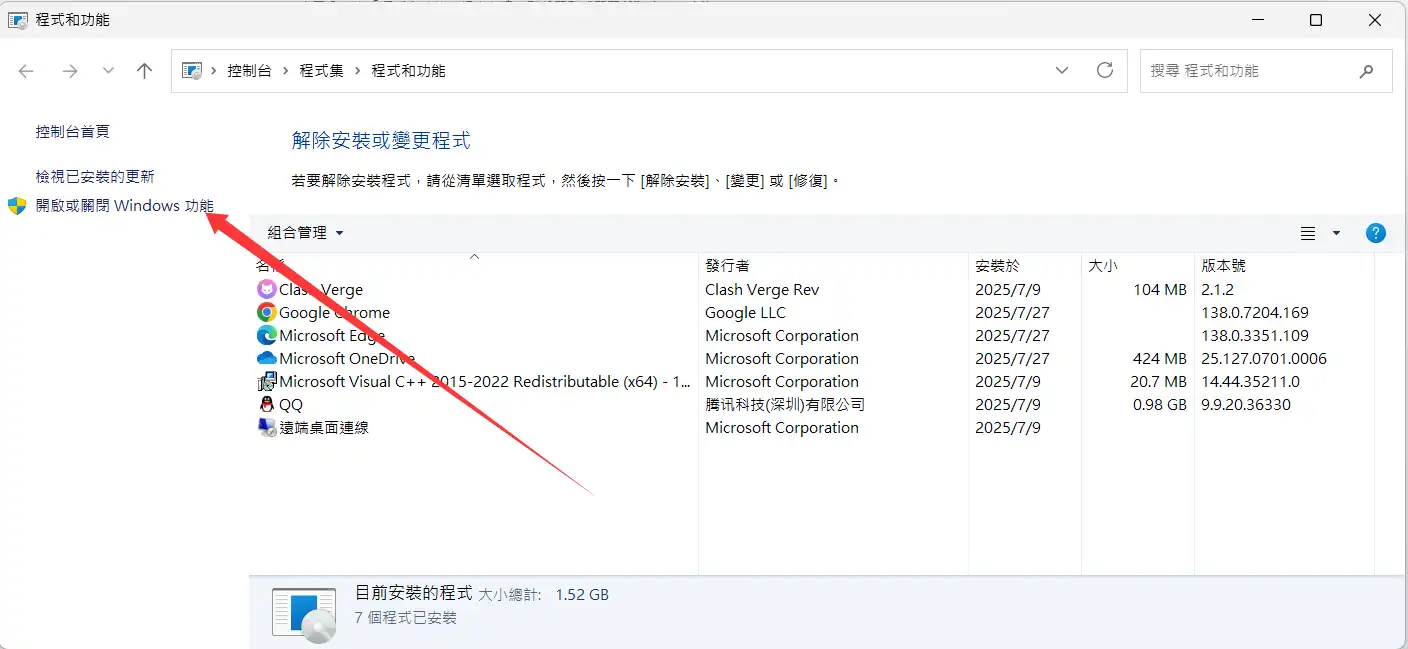Click the Clash Verge app icon

point(266,289)
